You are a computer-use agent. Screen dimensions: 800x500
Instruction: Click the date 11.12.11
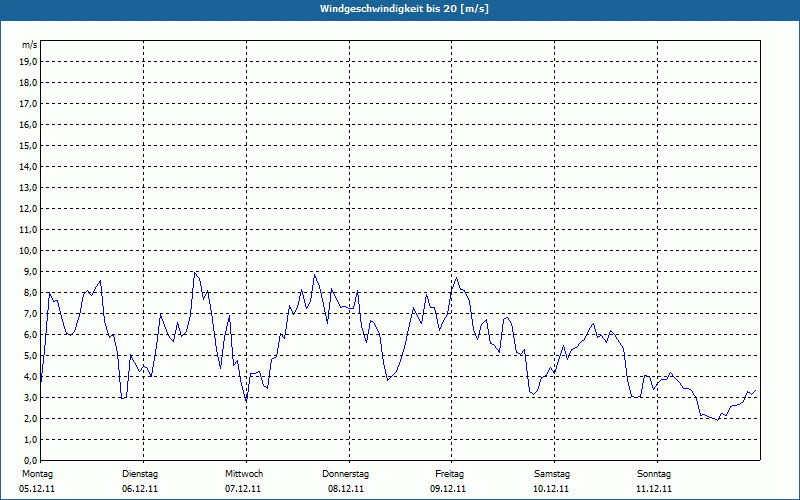(x=654, y=489)
